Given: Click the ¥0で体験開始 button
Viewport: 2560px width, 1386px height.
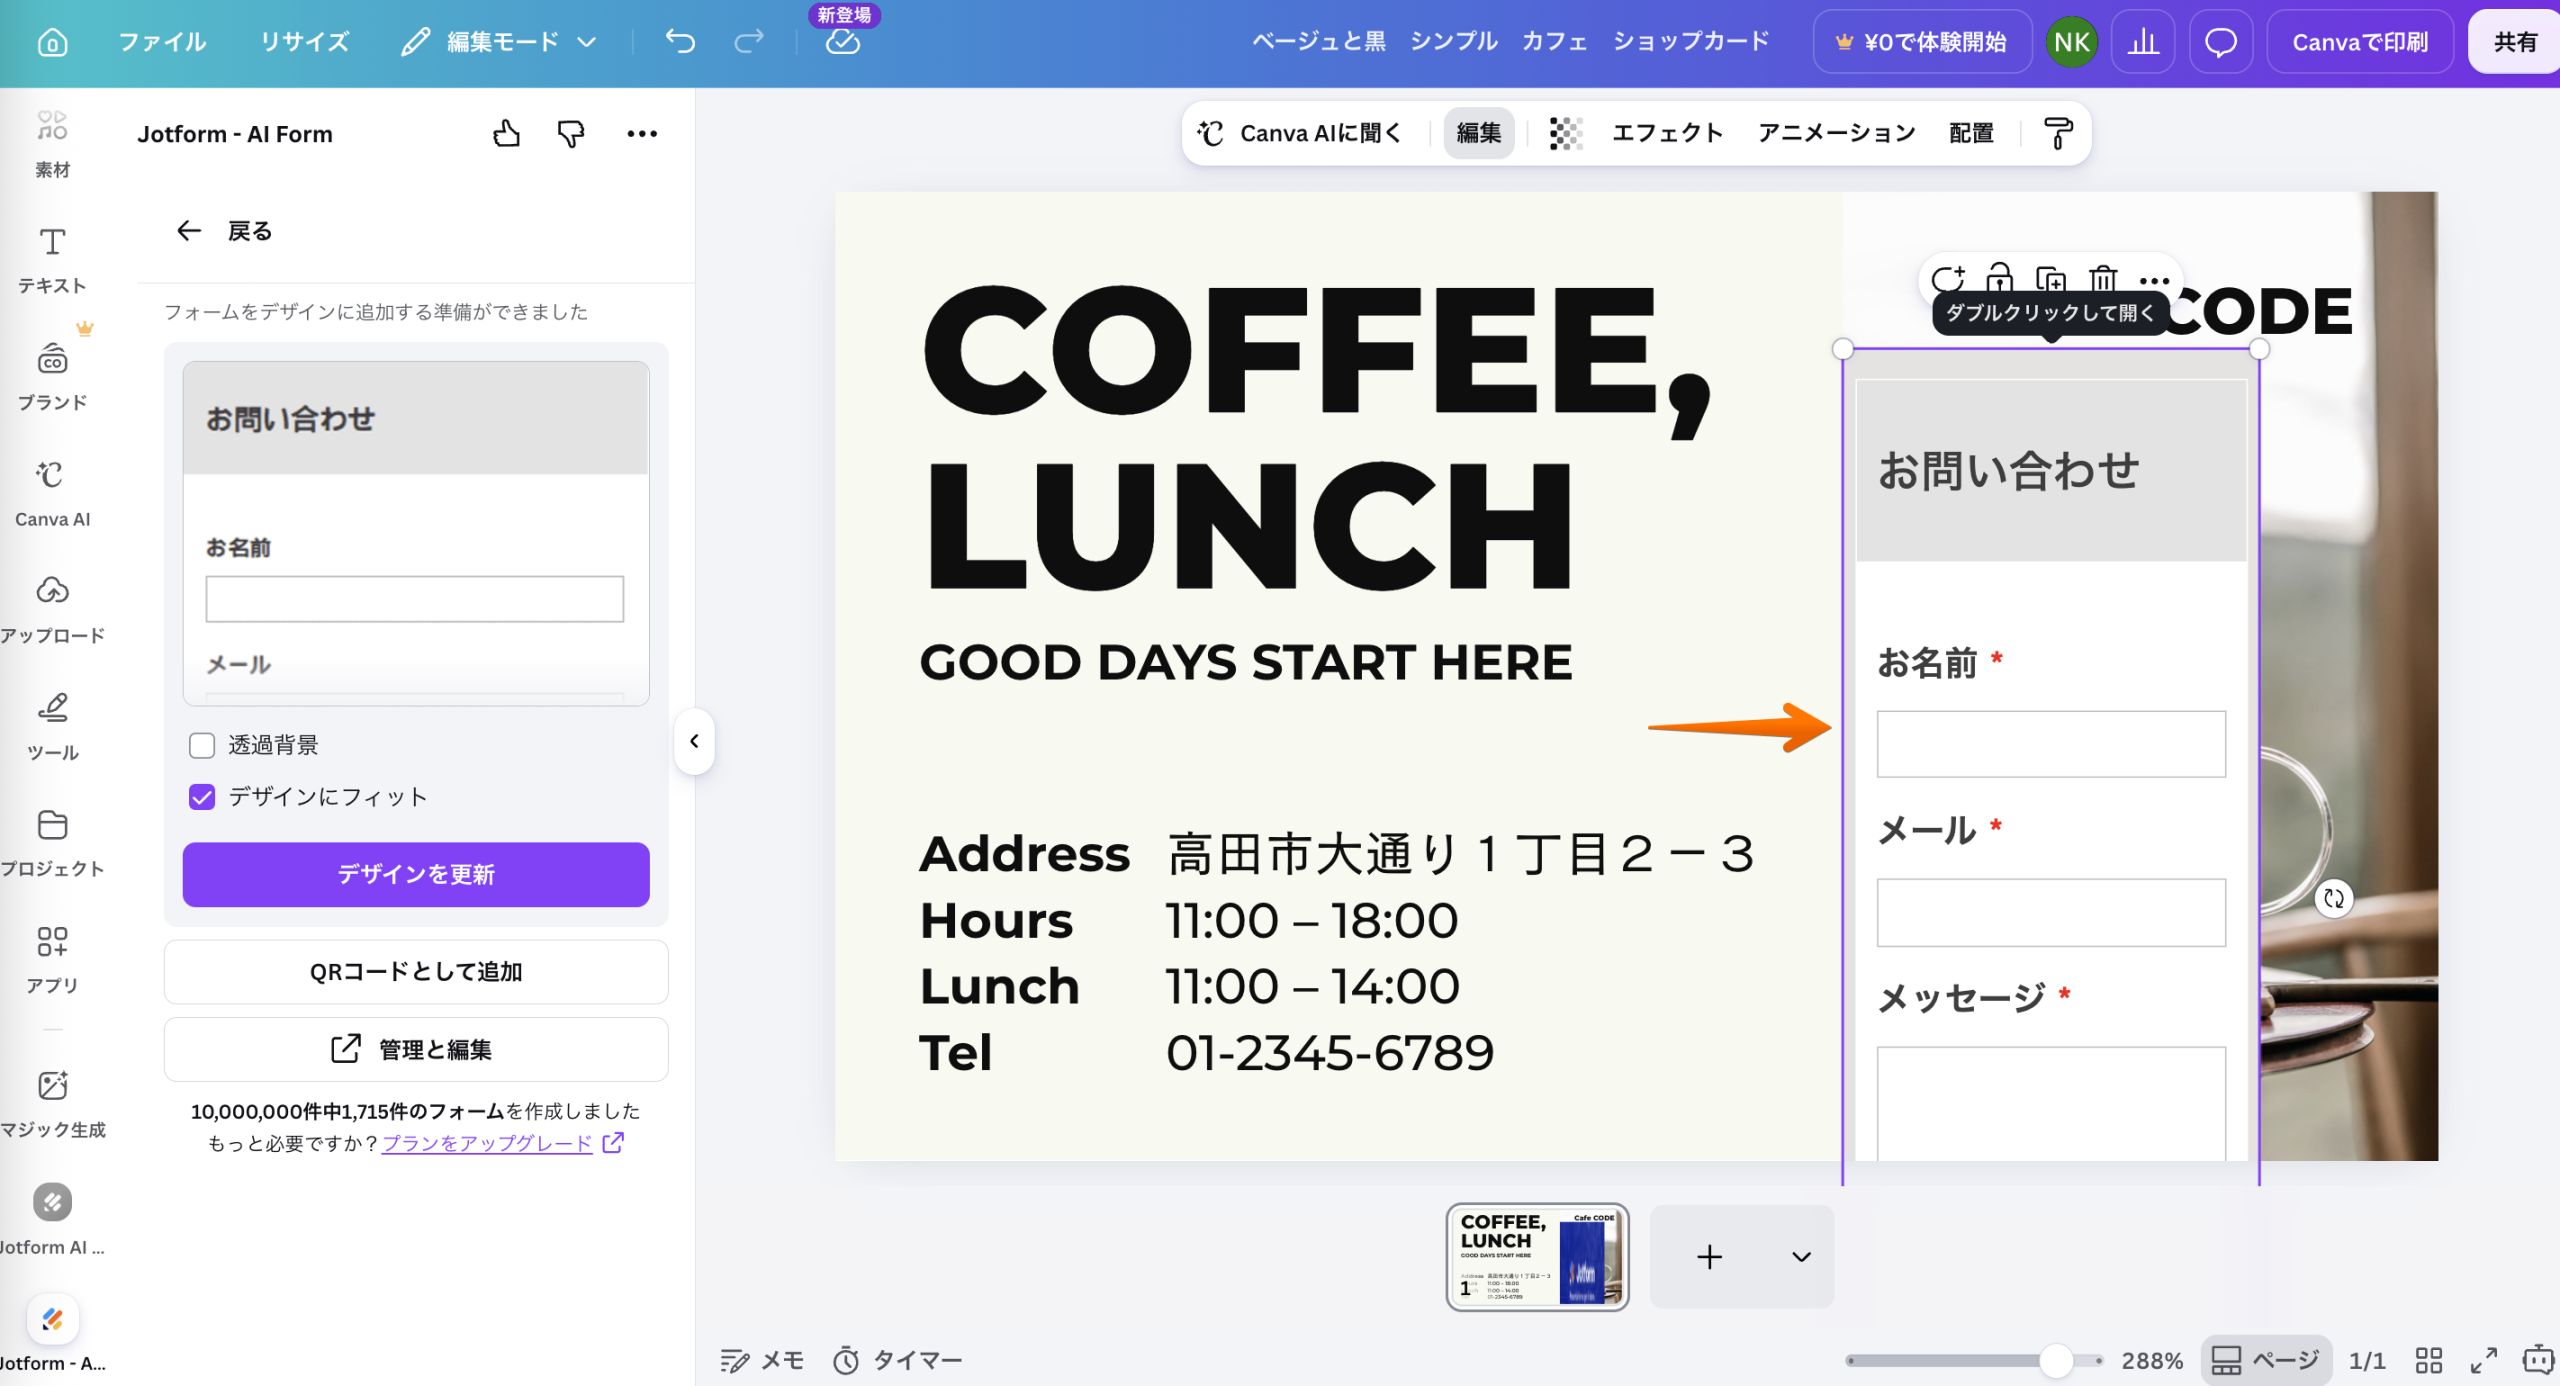Looking at the screenshot, I should pyautogui.click(x=1922, y=42).
